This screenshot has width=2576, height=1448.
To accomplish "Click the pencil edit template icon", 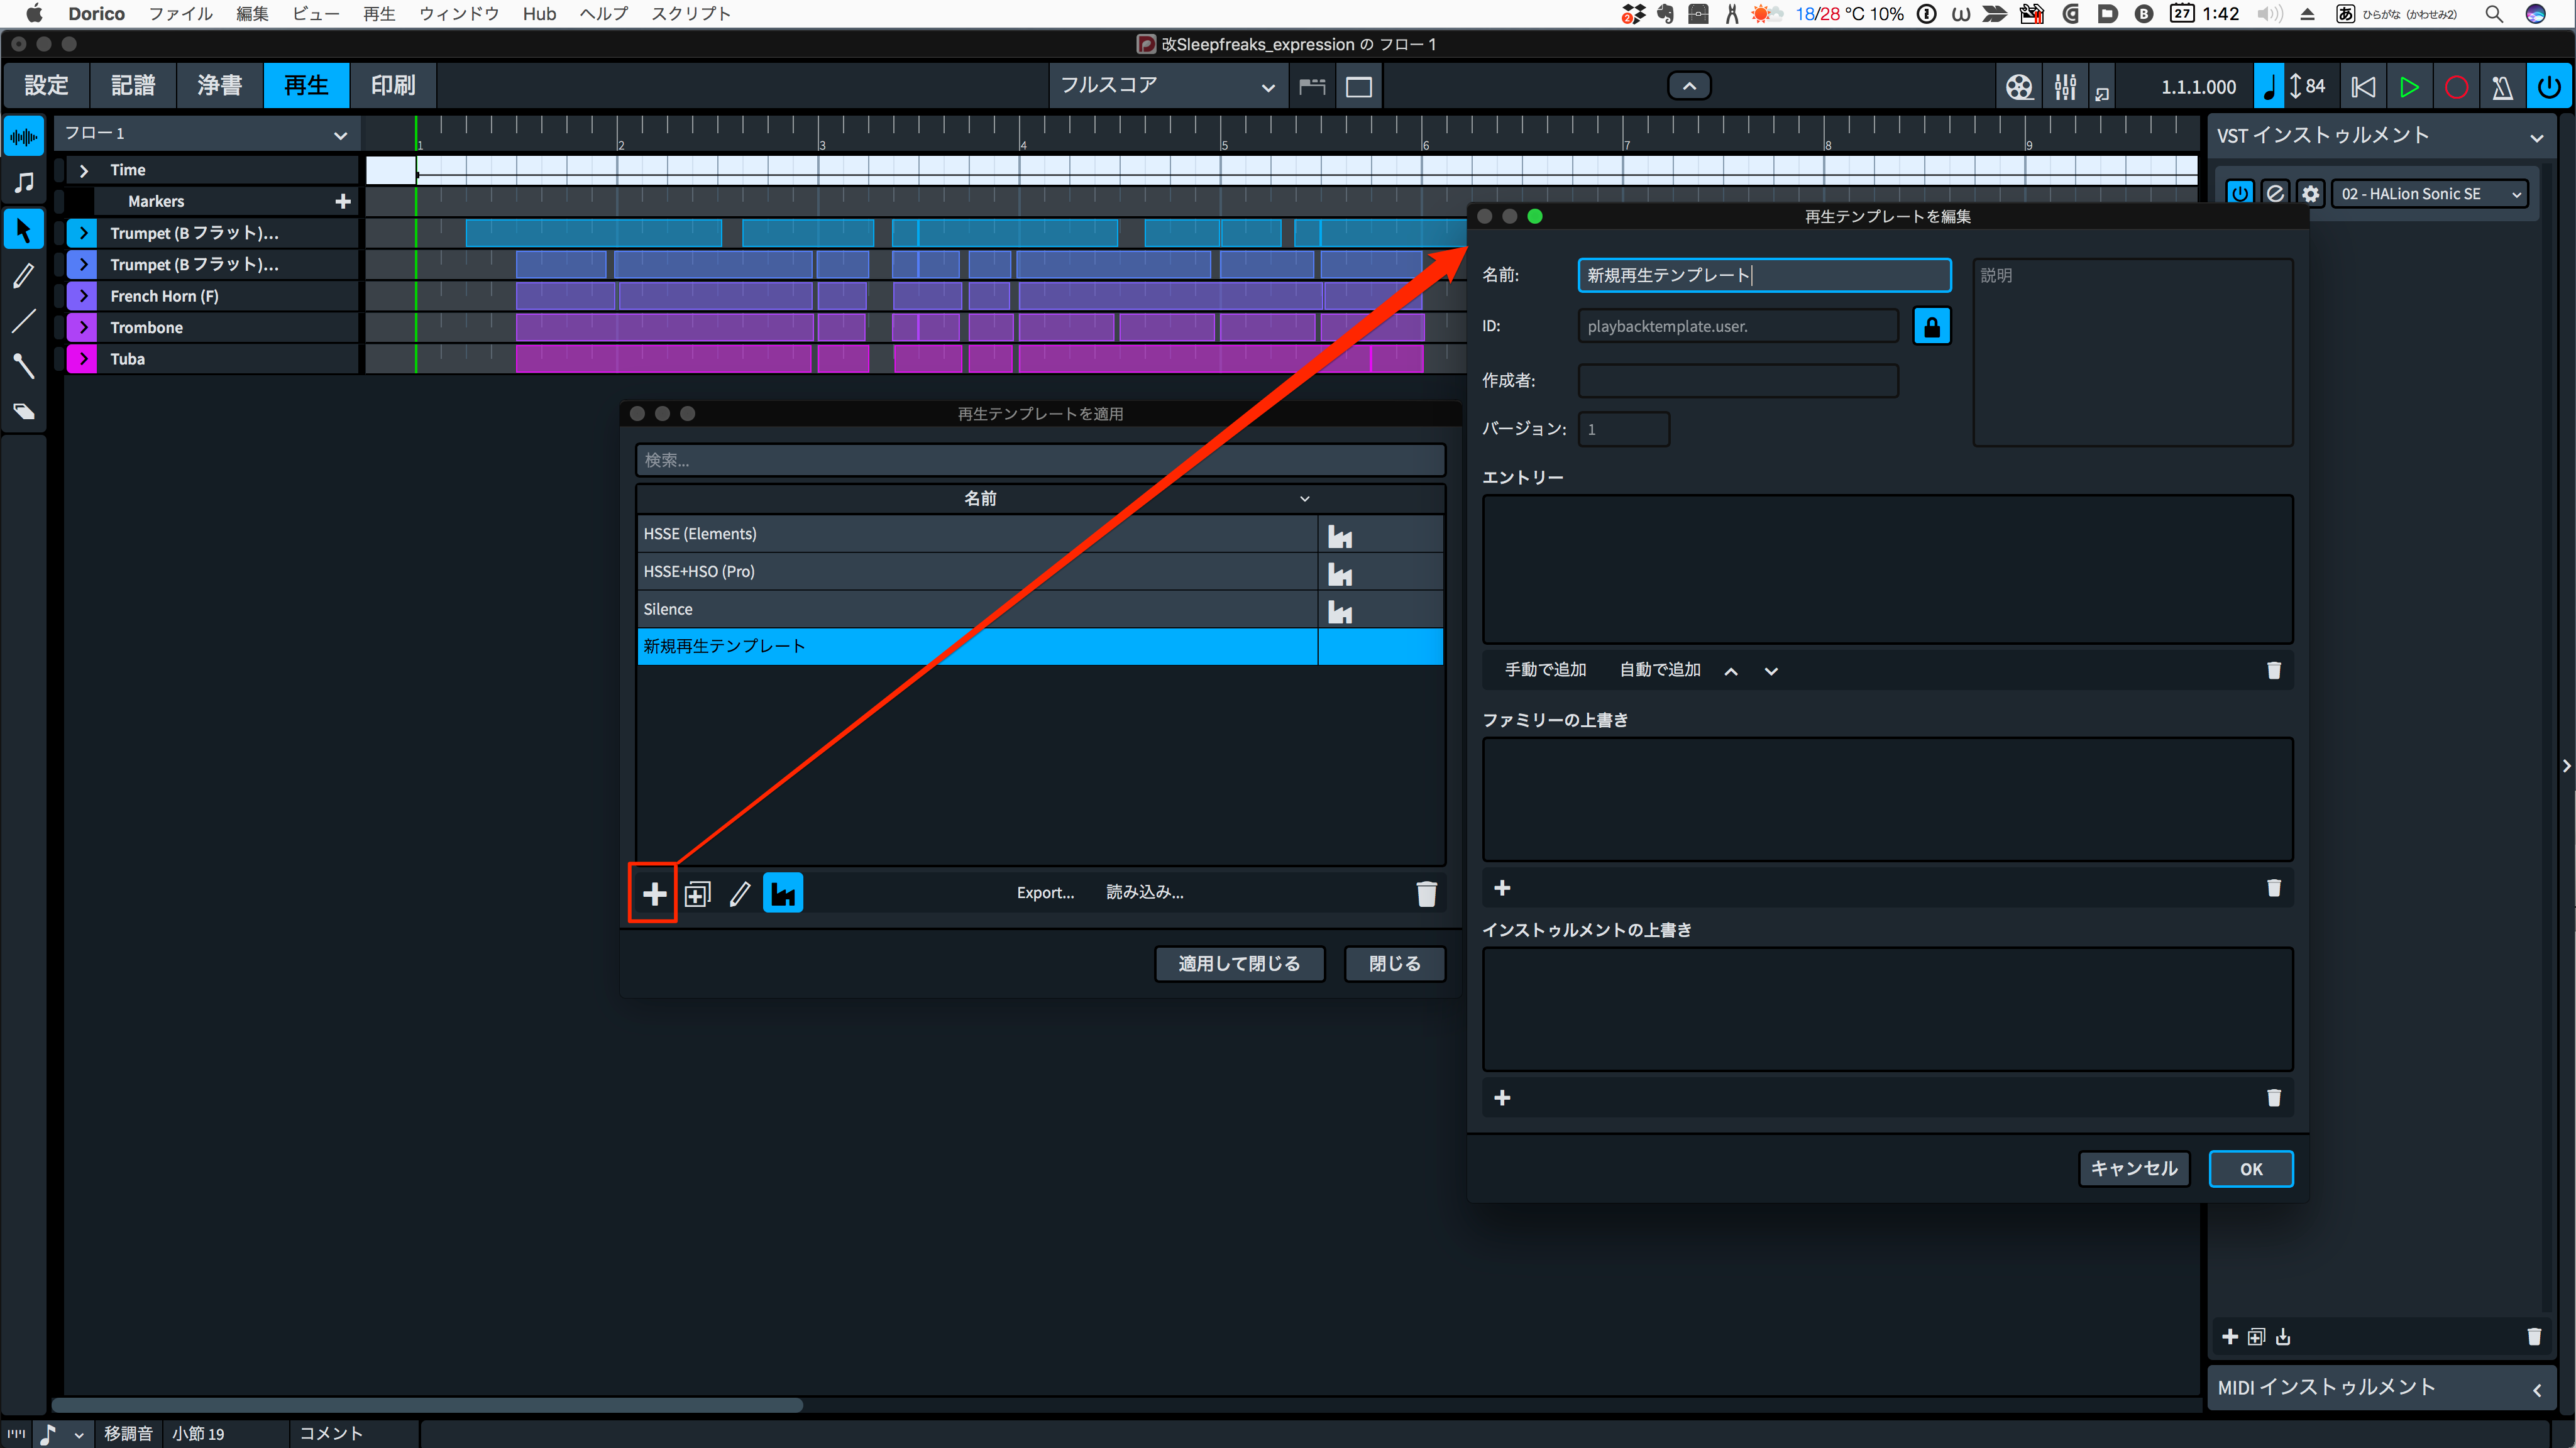I will click(x=740, y=893).
